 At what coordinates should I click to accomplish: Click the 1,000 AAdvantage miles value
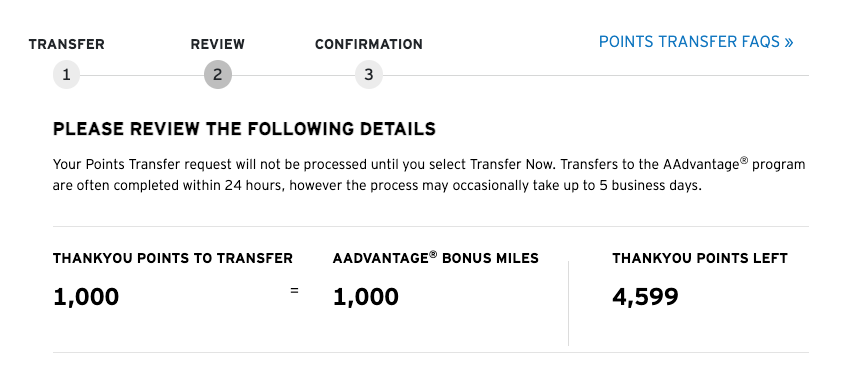point(365,297)
